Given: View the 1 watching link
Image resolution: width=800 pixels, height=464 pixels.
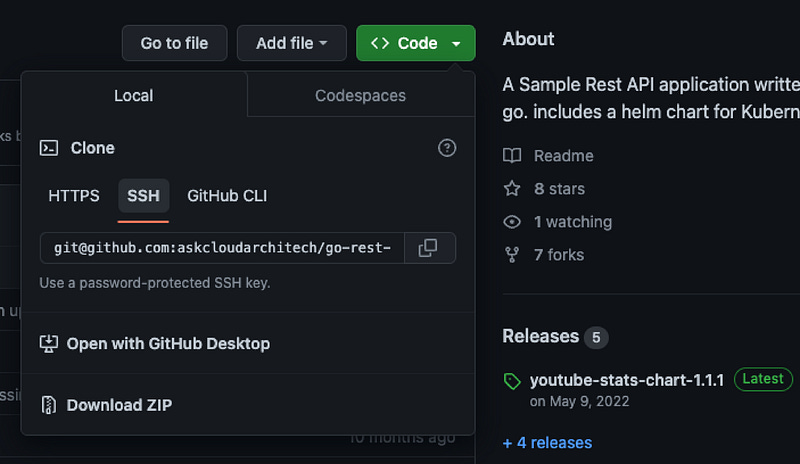Looking at the screenshot, I should 572,222.
